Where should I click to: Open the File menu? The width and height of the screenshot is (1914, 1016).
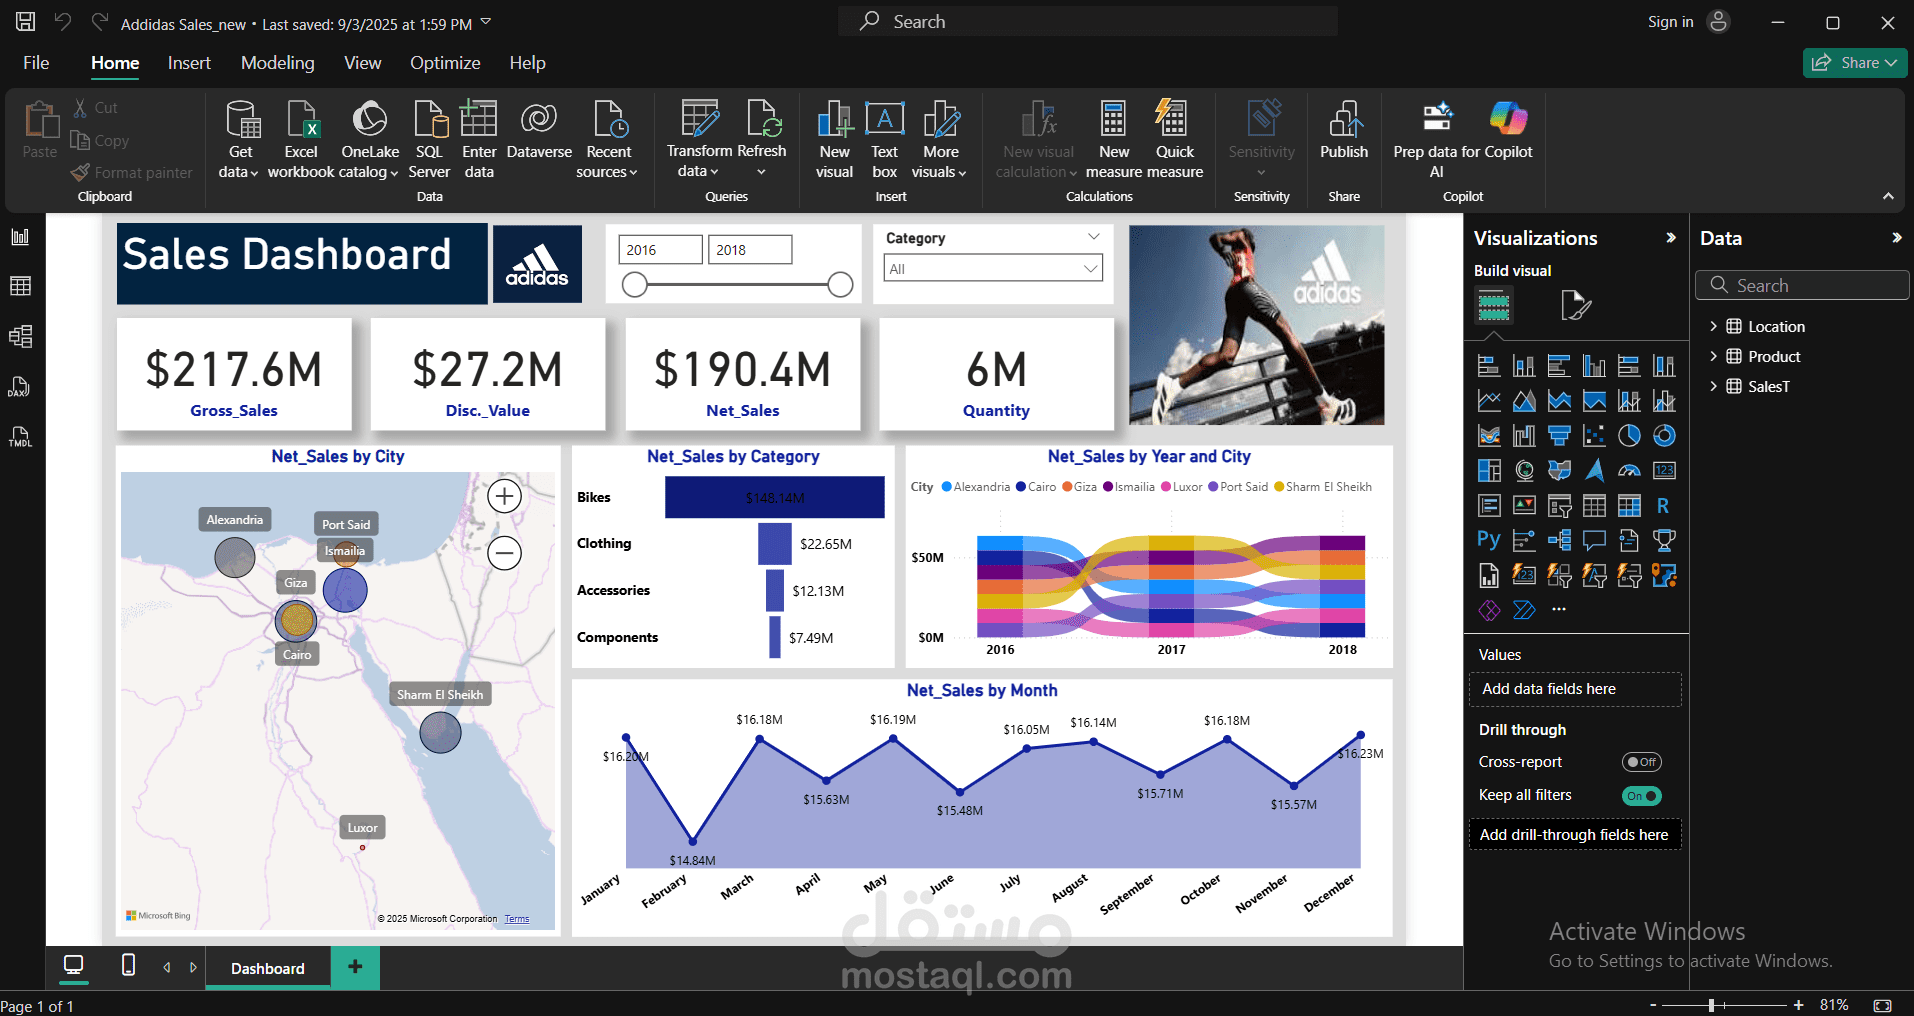click(x=36, y=62)
